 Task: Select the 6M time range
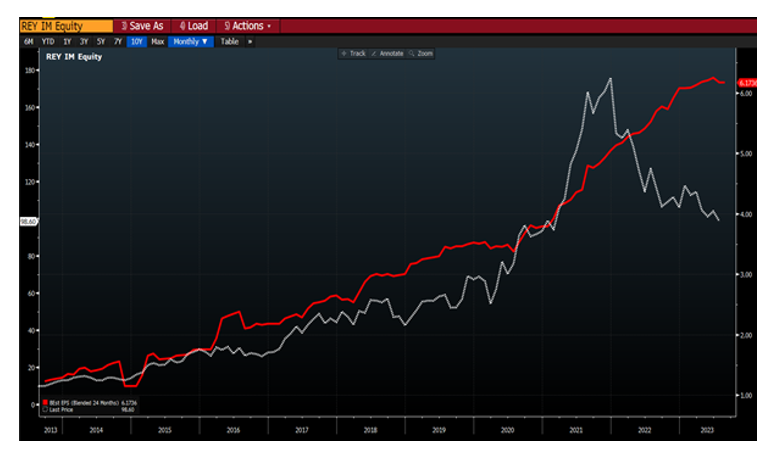29,41
